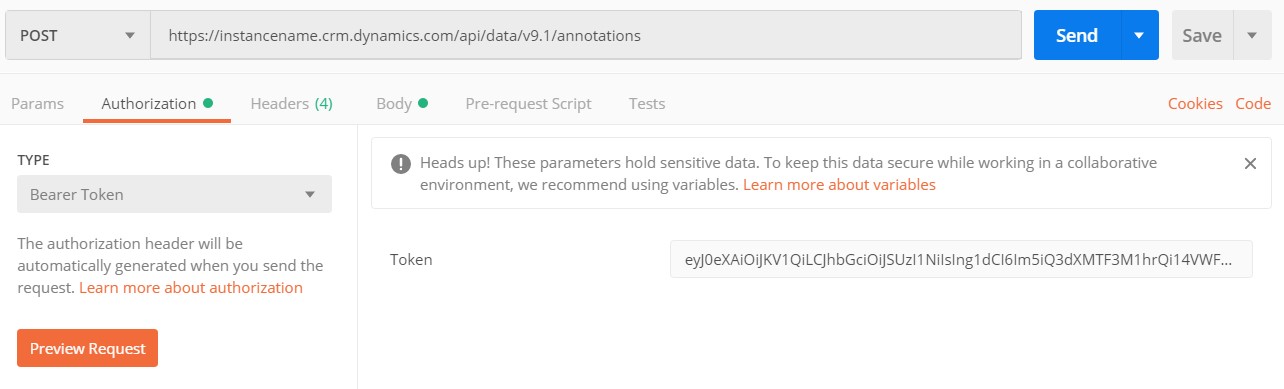This screenshot has height=389, width=1284.
Task: Follow Learn more about variables link
Action: click(x=839, y=185)
